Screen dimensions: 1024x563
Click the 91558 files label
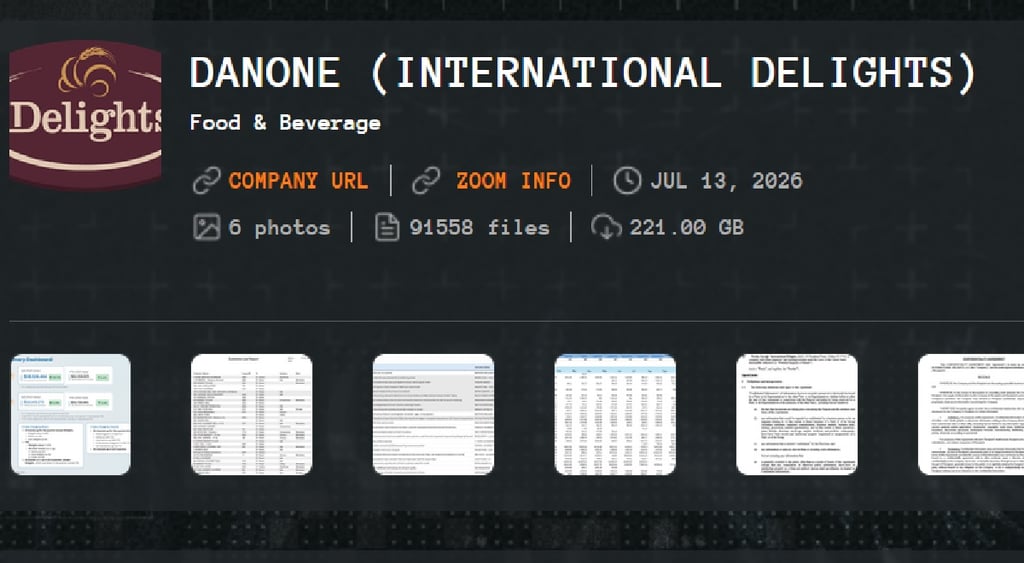(479, 228)
